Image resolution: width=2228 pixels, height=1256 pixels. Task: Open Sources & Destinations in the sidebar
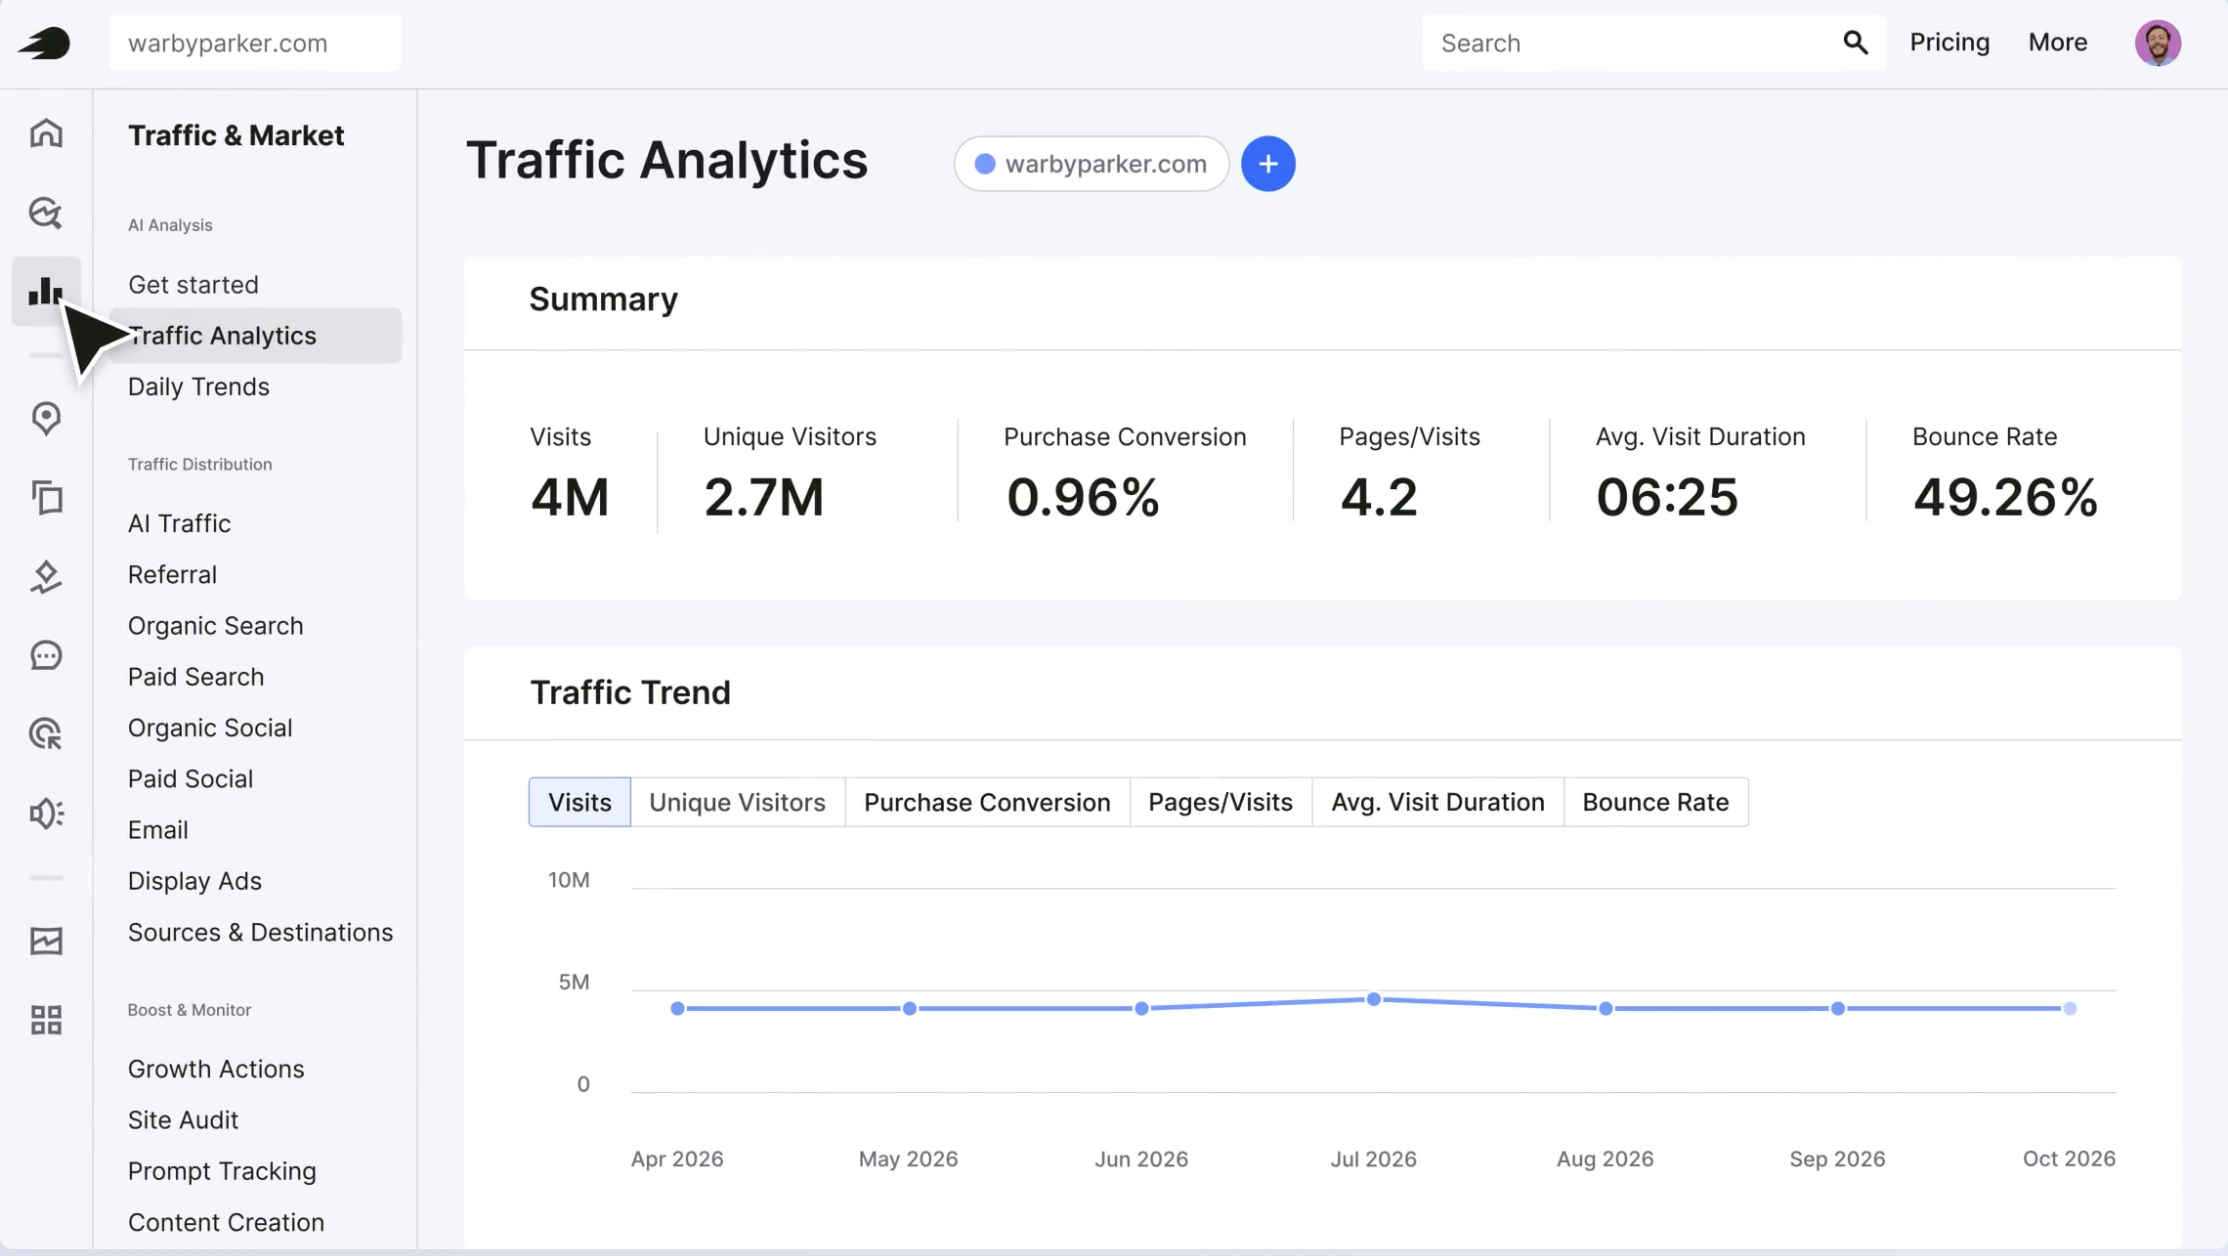(260, 932)
